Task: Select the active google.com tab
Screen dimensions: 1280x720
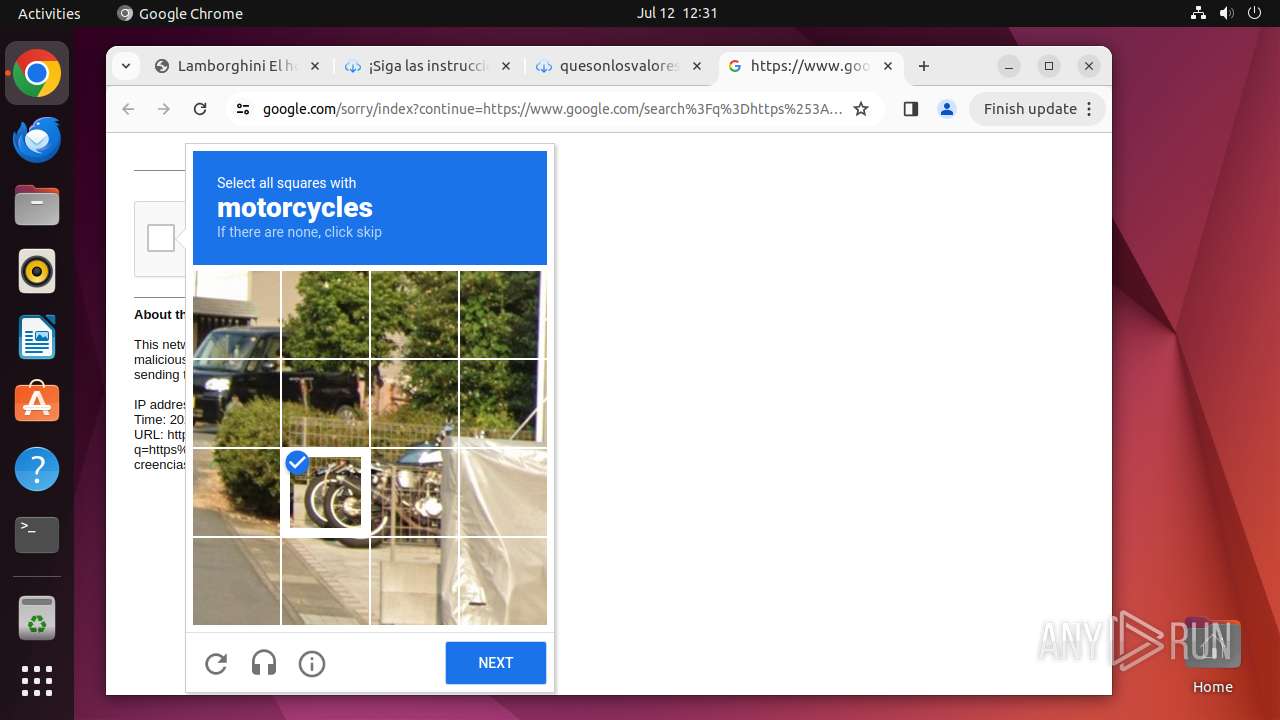Action: [810, 66]
